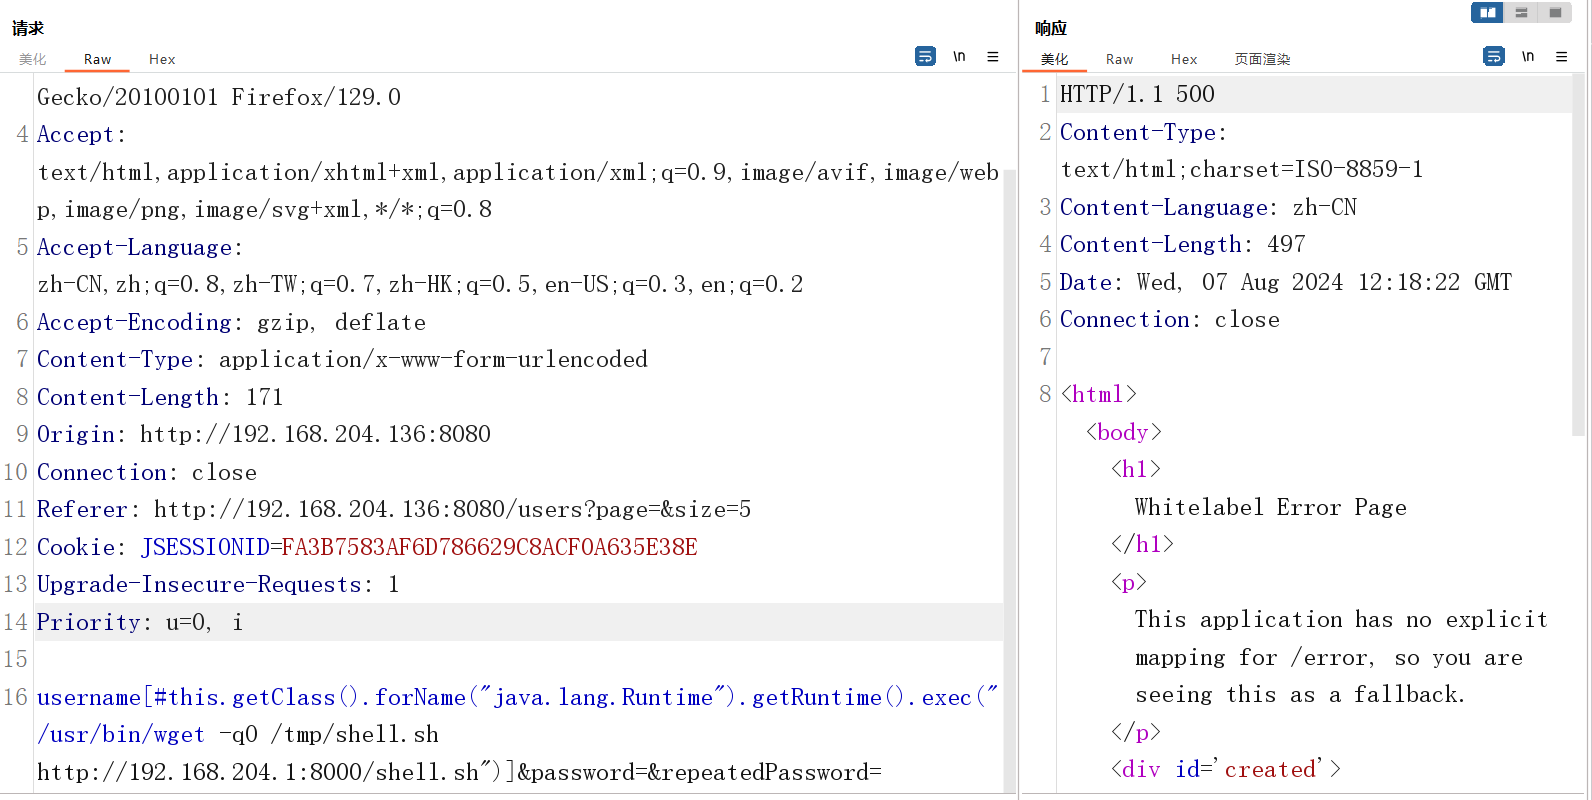Click "This application has no explicit" text
1592x800 pixels.
[1341, 619]
